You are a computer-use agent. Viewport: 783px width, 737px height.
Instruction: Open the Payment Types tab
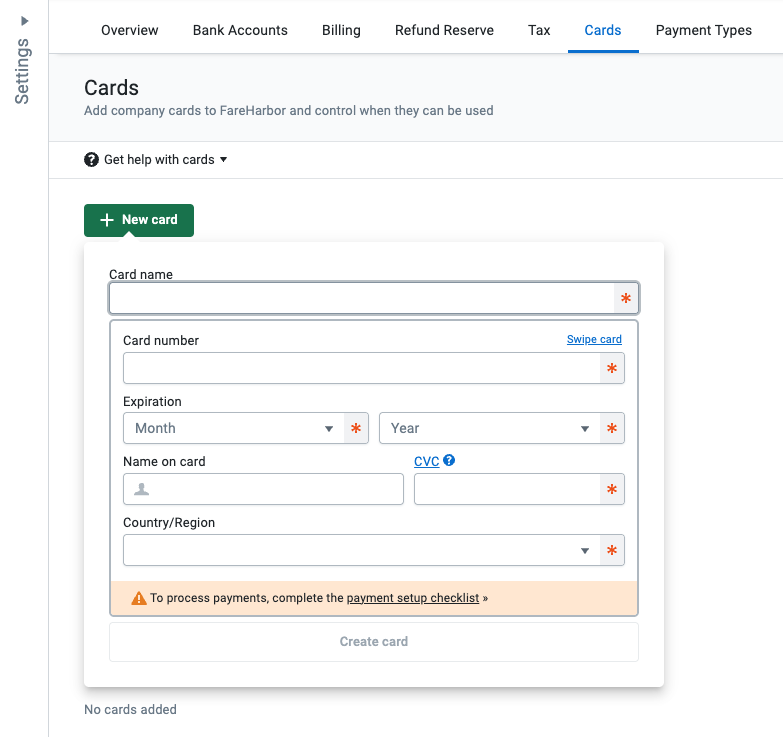click(703, 30)
